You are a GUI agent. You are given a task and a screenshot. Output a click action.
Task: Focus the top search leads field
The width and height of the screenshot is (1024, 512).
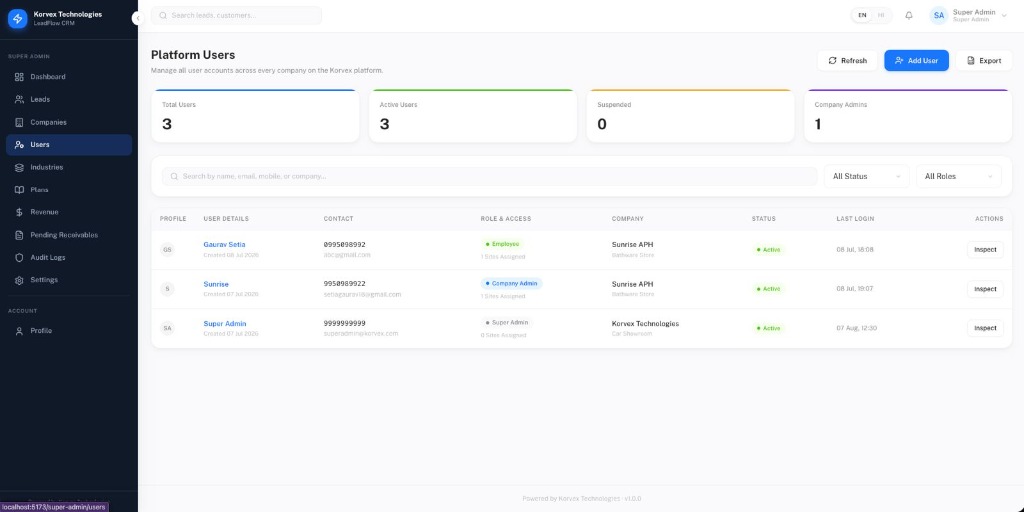[236, 15]
